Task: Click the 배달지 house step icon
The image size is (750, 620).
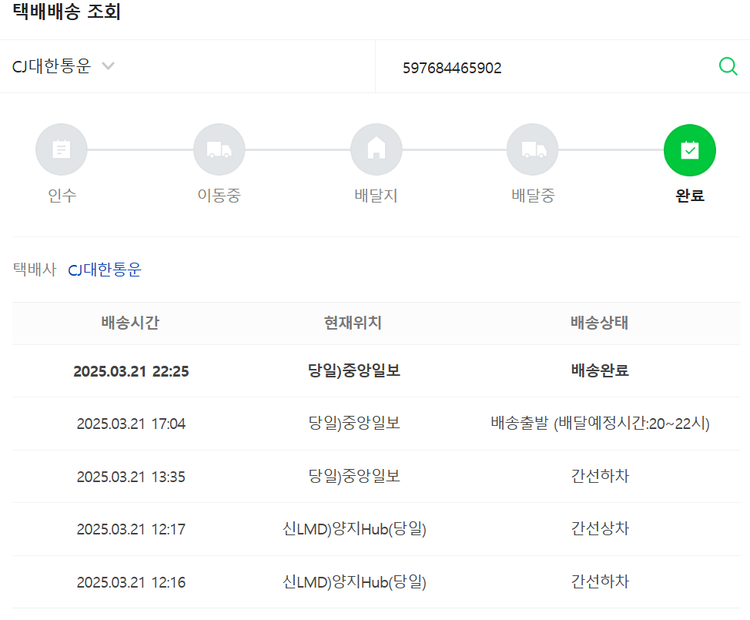Action: coord(376,150)
